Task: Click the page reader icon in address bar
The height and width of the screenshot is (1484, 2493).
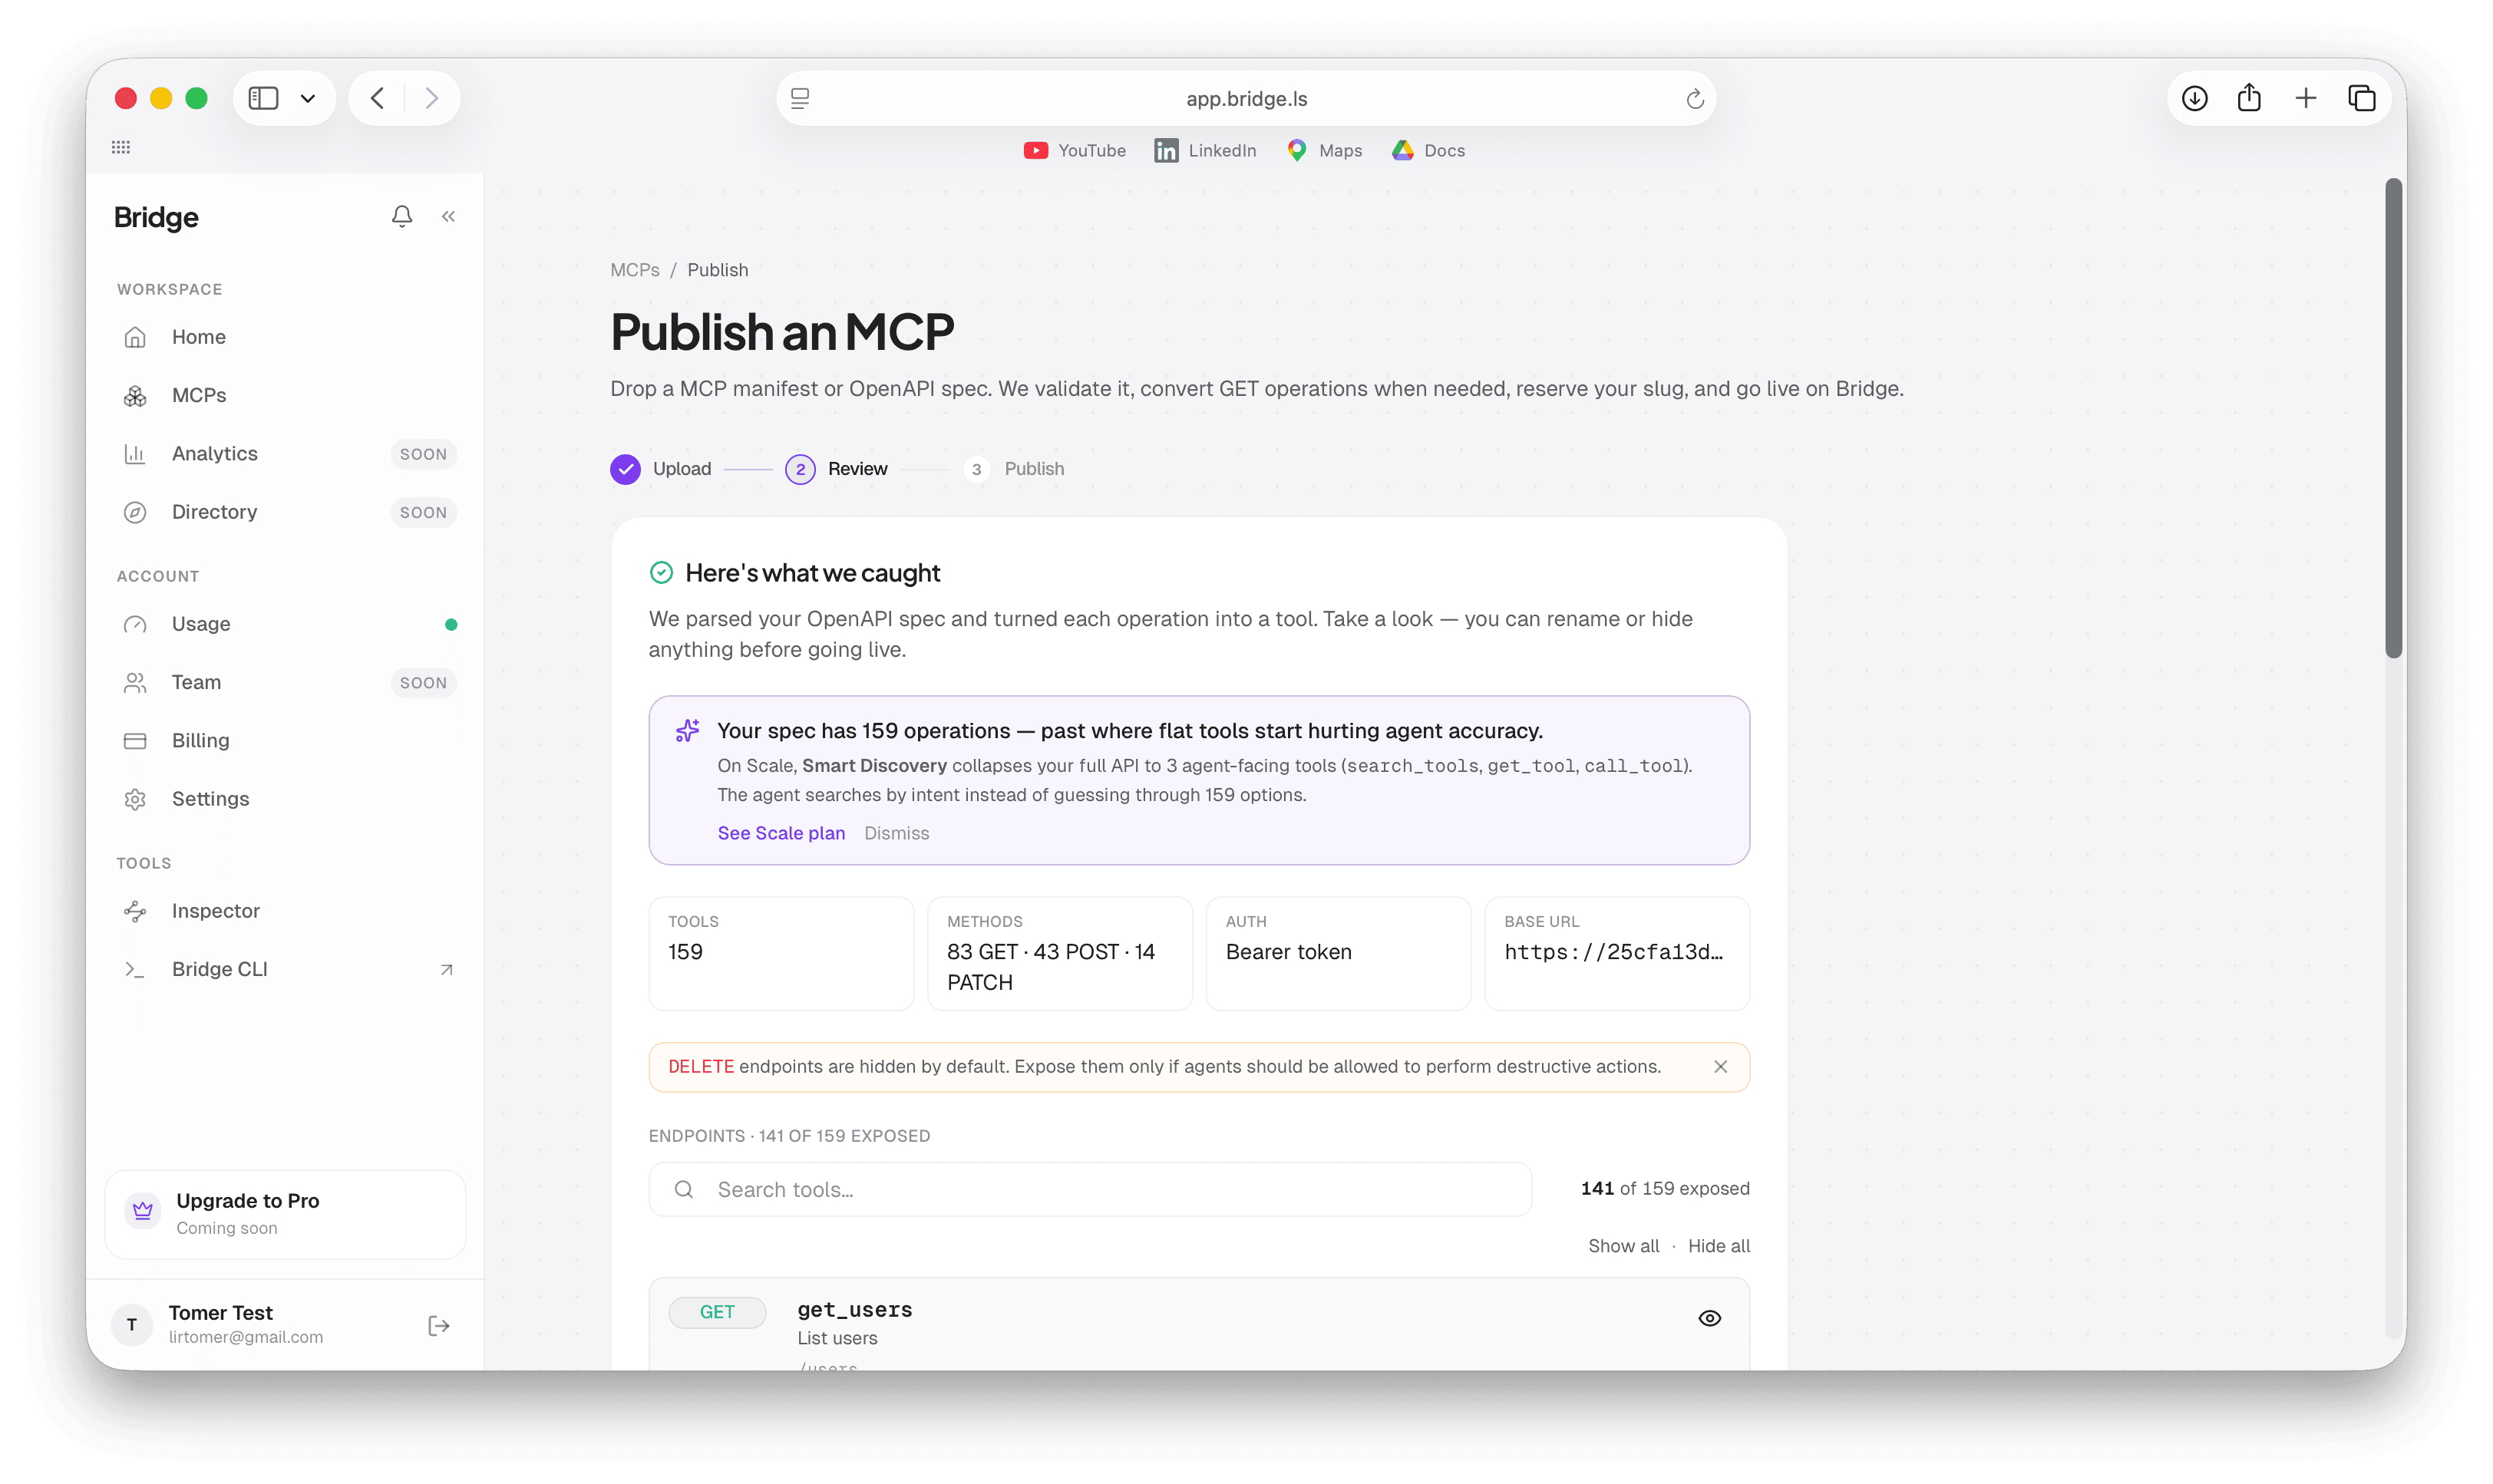Action: click(800, 98)
